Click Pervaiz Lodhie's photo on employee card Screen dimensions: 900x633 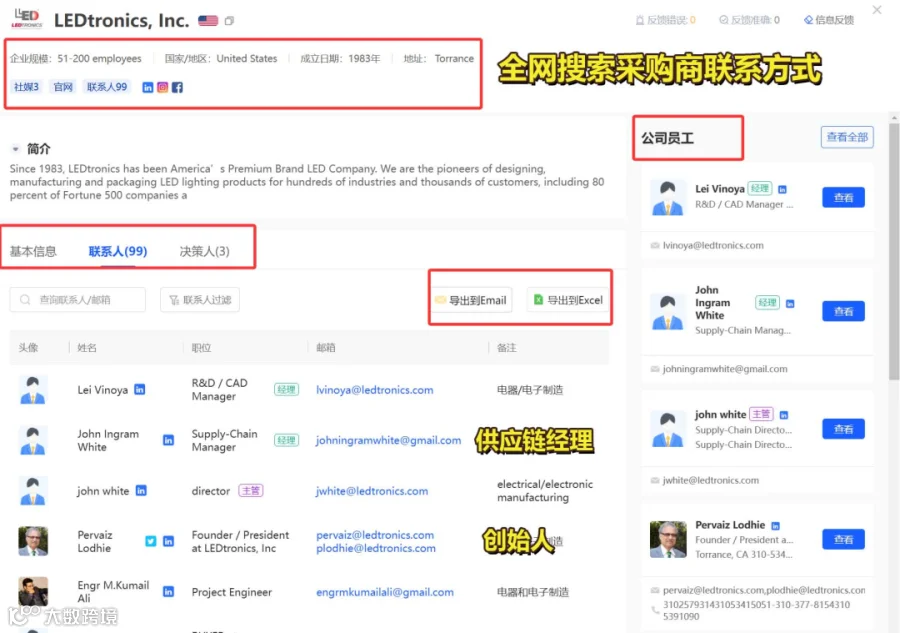click(668, 539)
